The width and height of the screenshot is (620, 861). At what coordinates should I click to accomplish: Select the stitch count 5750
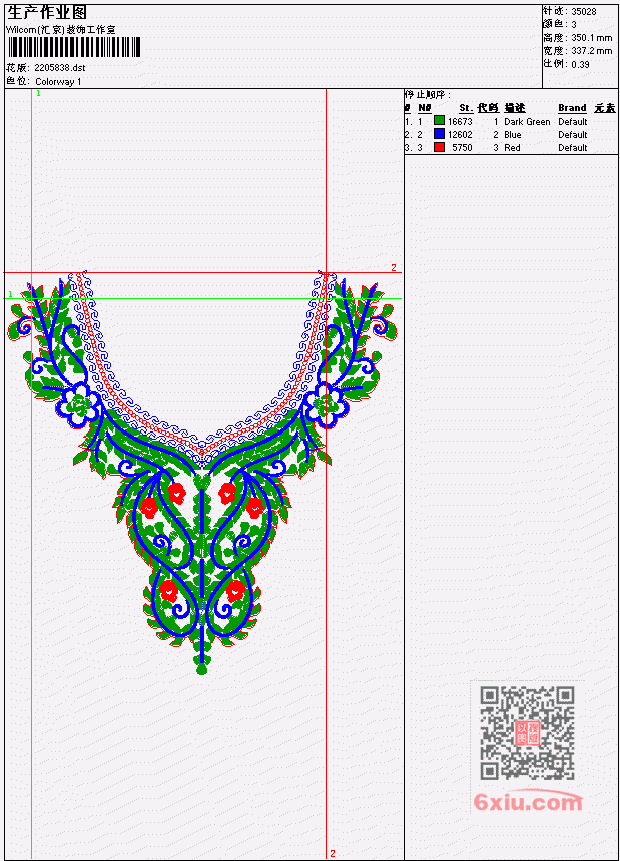pos(462,148)
